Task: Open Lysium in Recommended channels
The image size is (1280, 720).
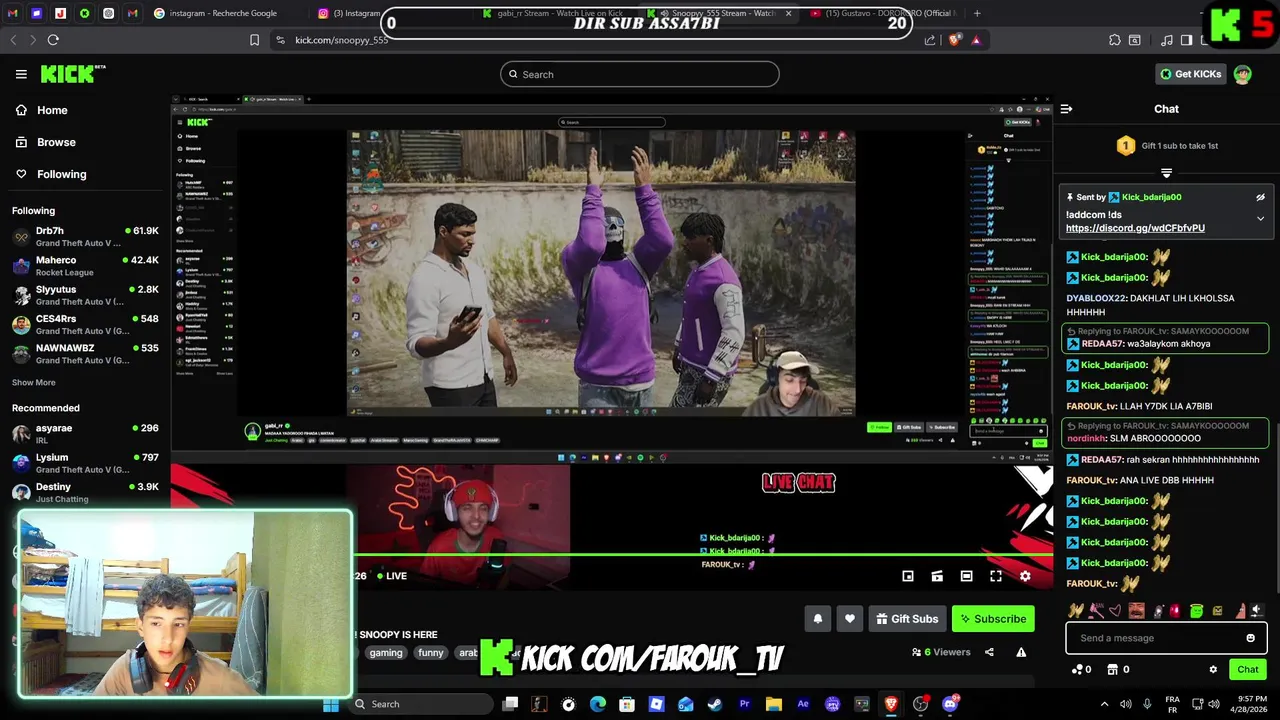Action: tap(85, 463)
